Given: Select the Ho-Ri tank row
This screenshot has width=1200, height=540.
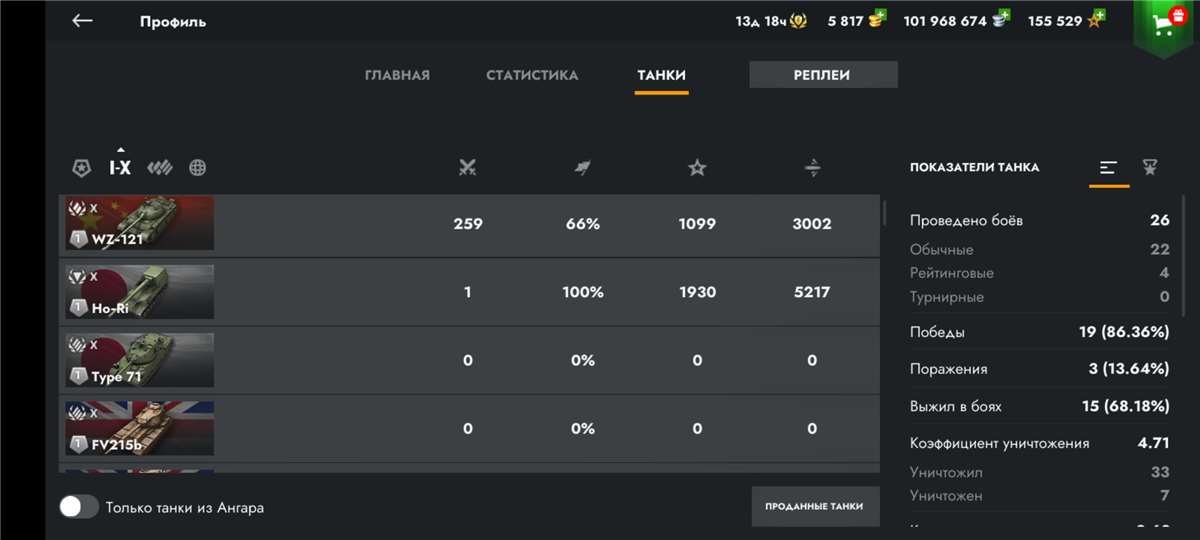Looking at the screenshot, I should pos(468,292).
